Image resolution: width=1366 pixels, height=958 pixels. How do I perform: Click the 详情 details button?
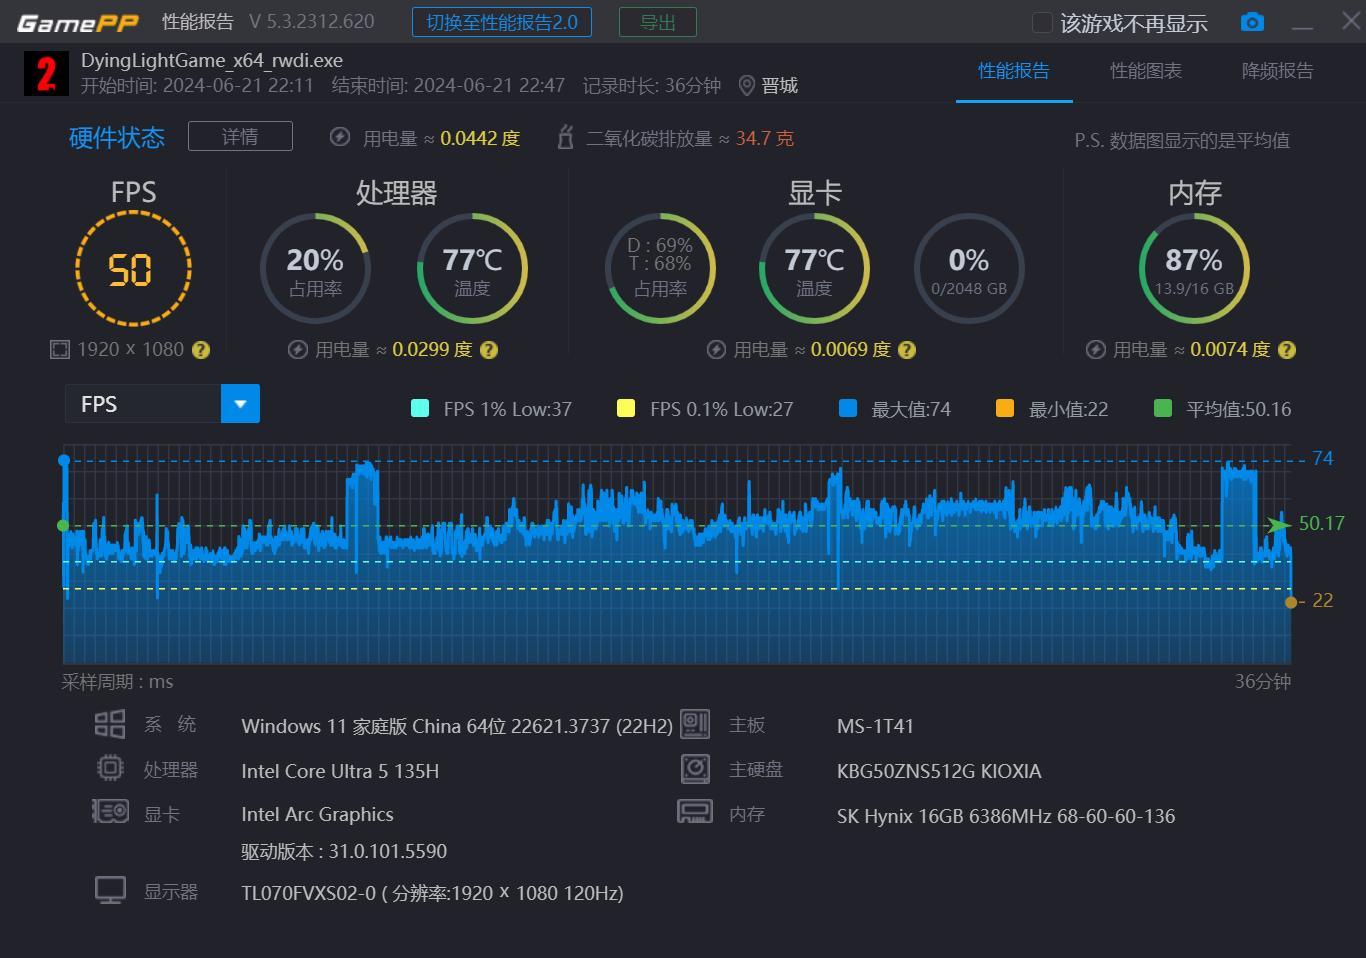click(x=240, y=136)
